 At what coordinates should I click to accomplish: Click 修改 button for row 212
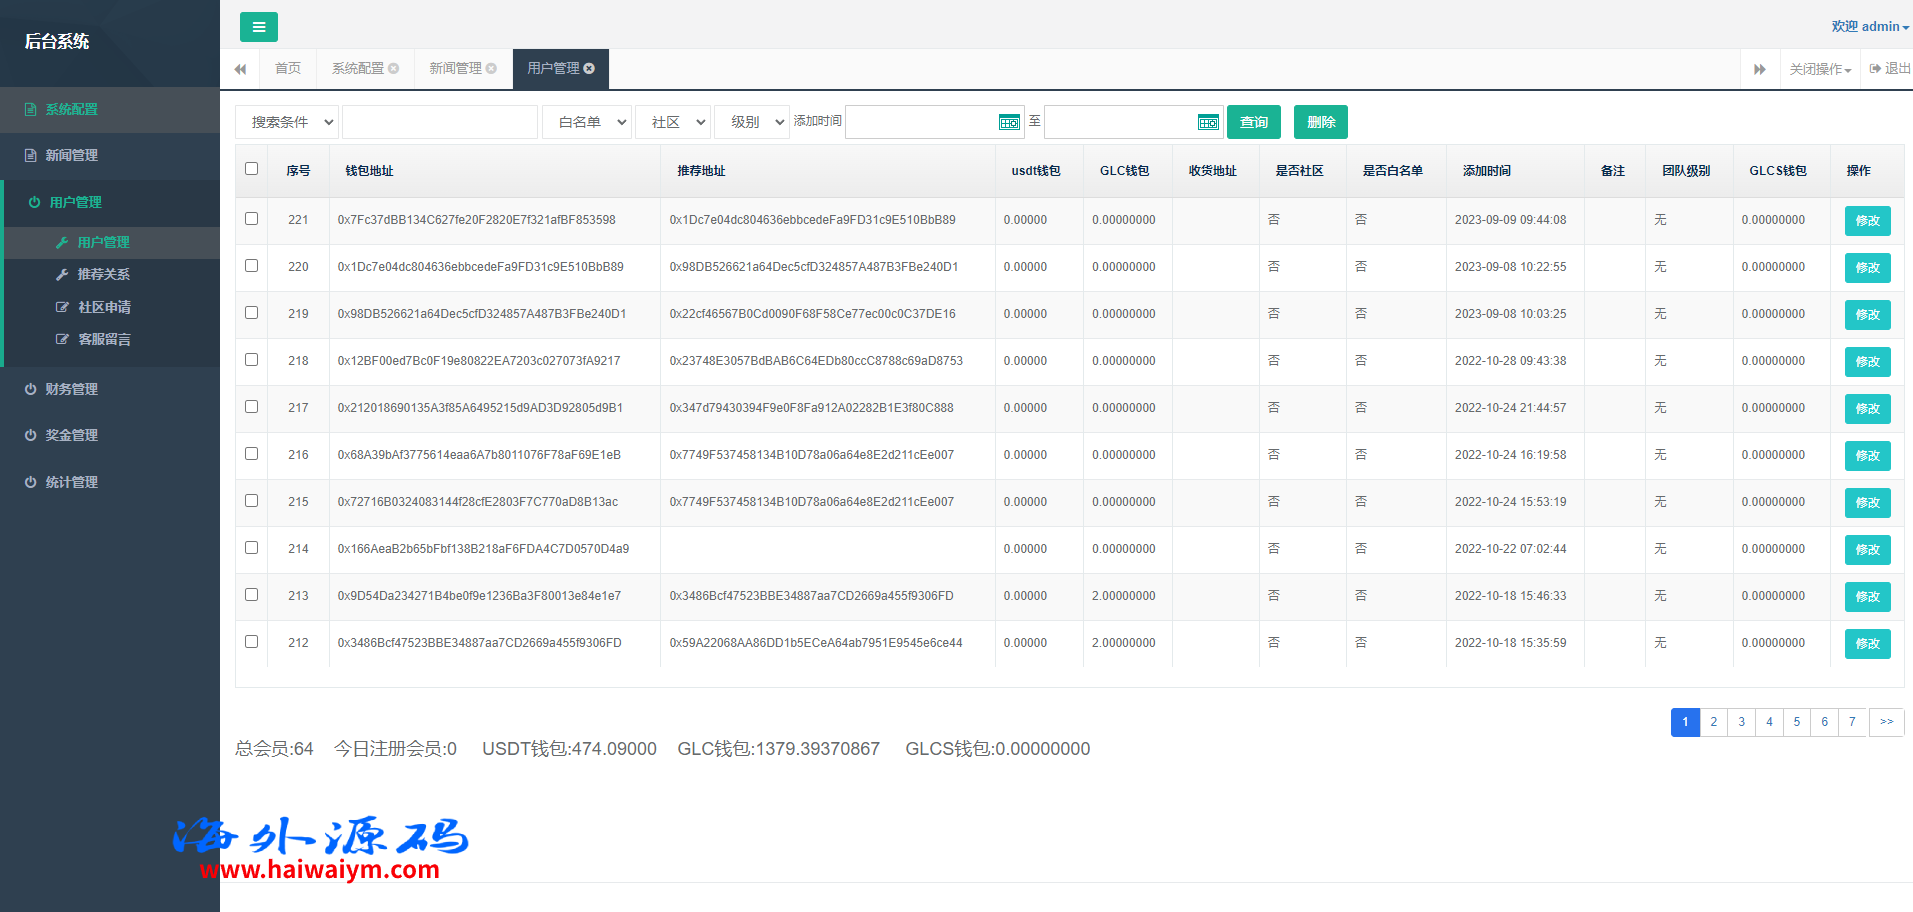tap(1867, 644)
